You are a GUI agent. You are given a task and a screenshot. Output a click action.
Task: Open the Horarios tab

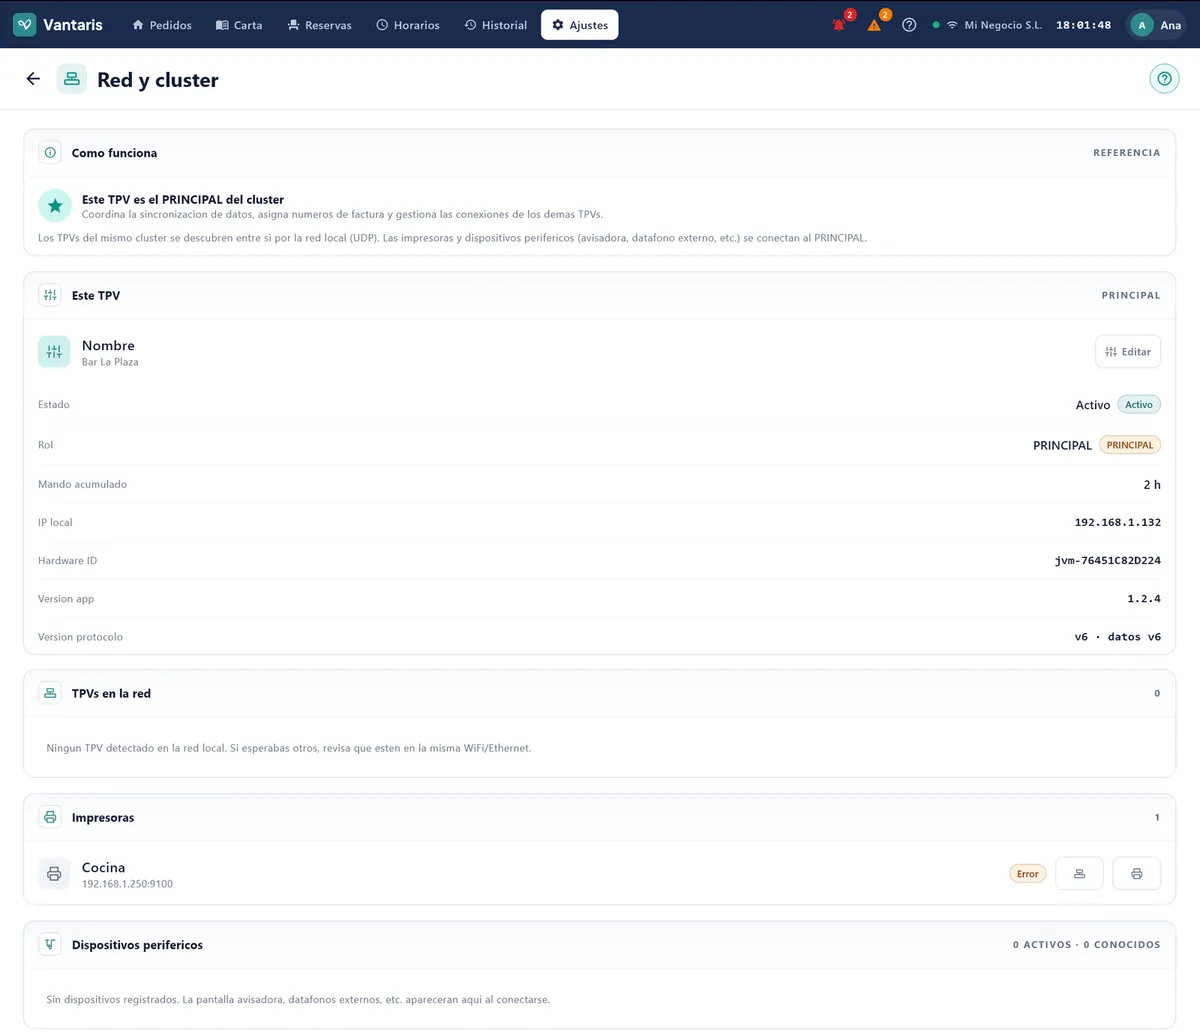pyautogui.click(x=408, y=25)
